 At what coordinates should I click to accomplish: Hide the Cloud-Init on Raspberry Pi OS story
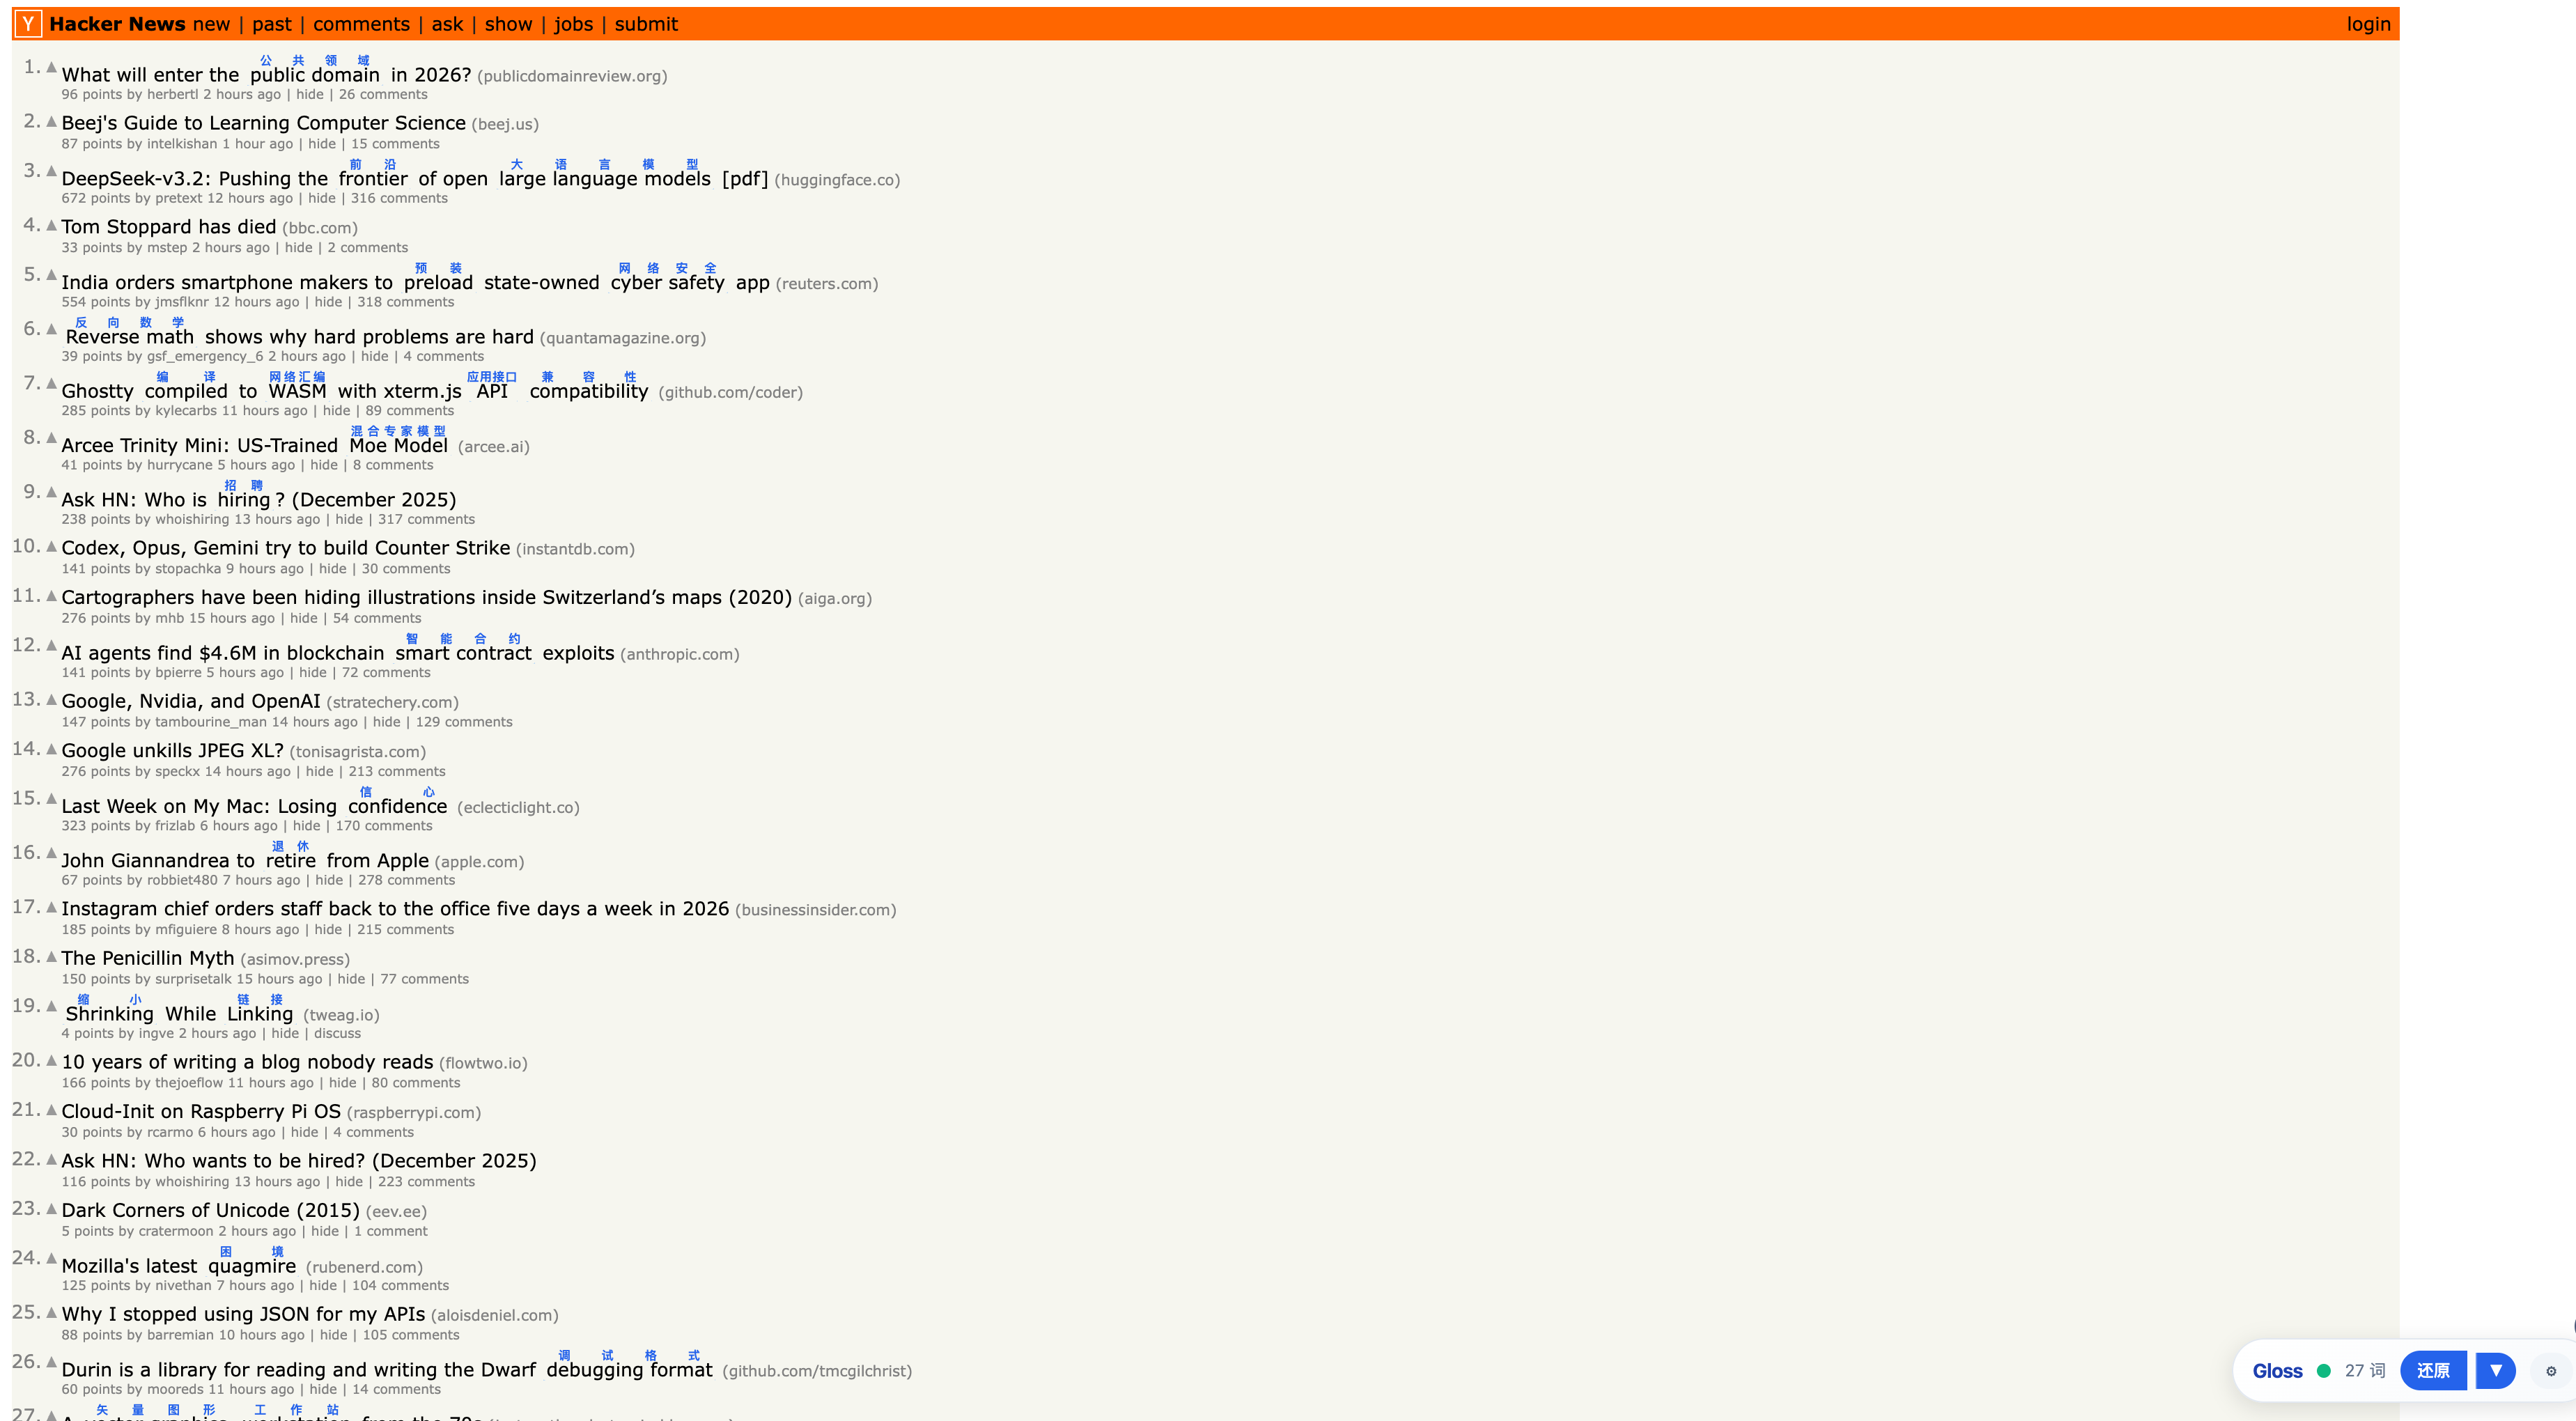click(304, 1132)
